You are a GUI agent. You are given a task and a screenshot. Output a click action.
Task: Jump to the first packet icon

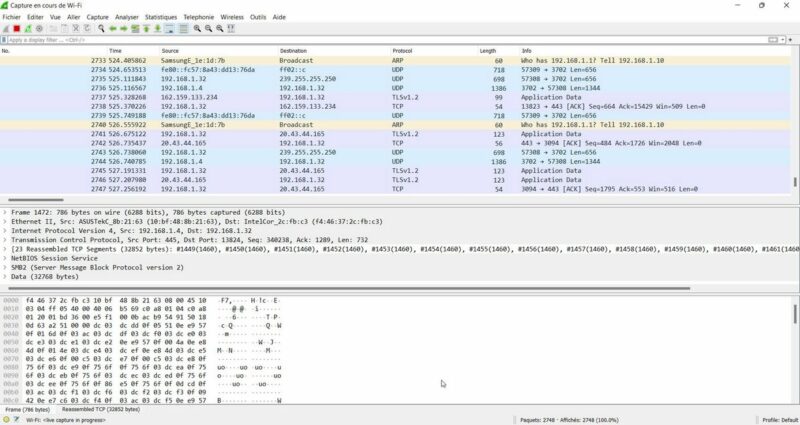[146, 29]
